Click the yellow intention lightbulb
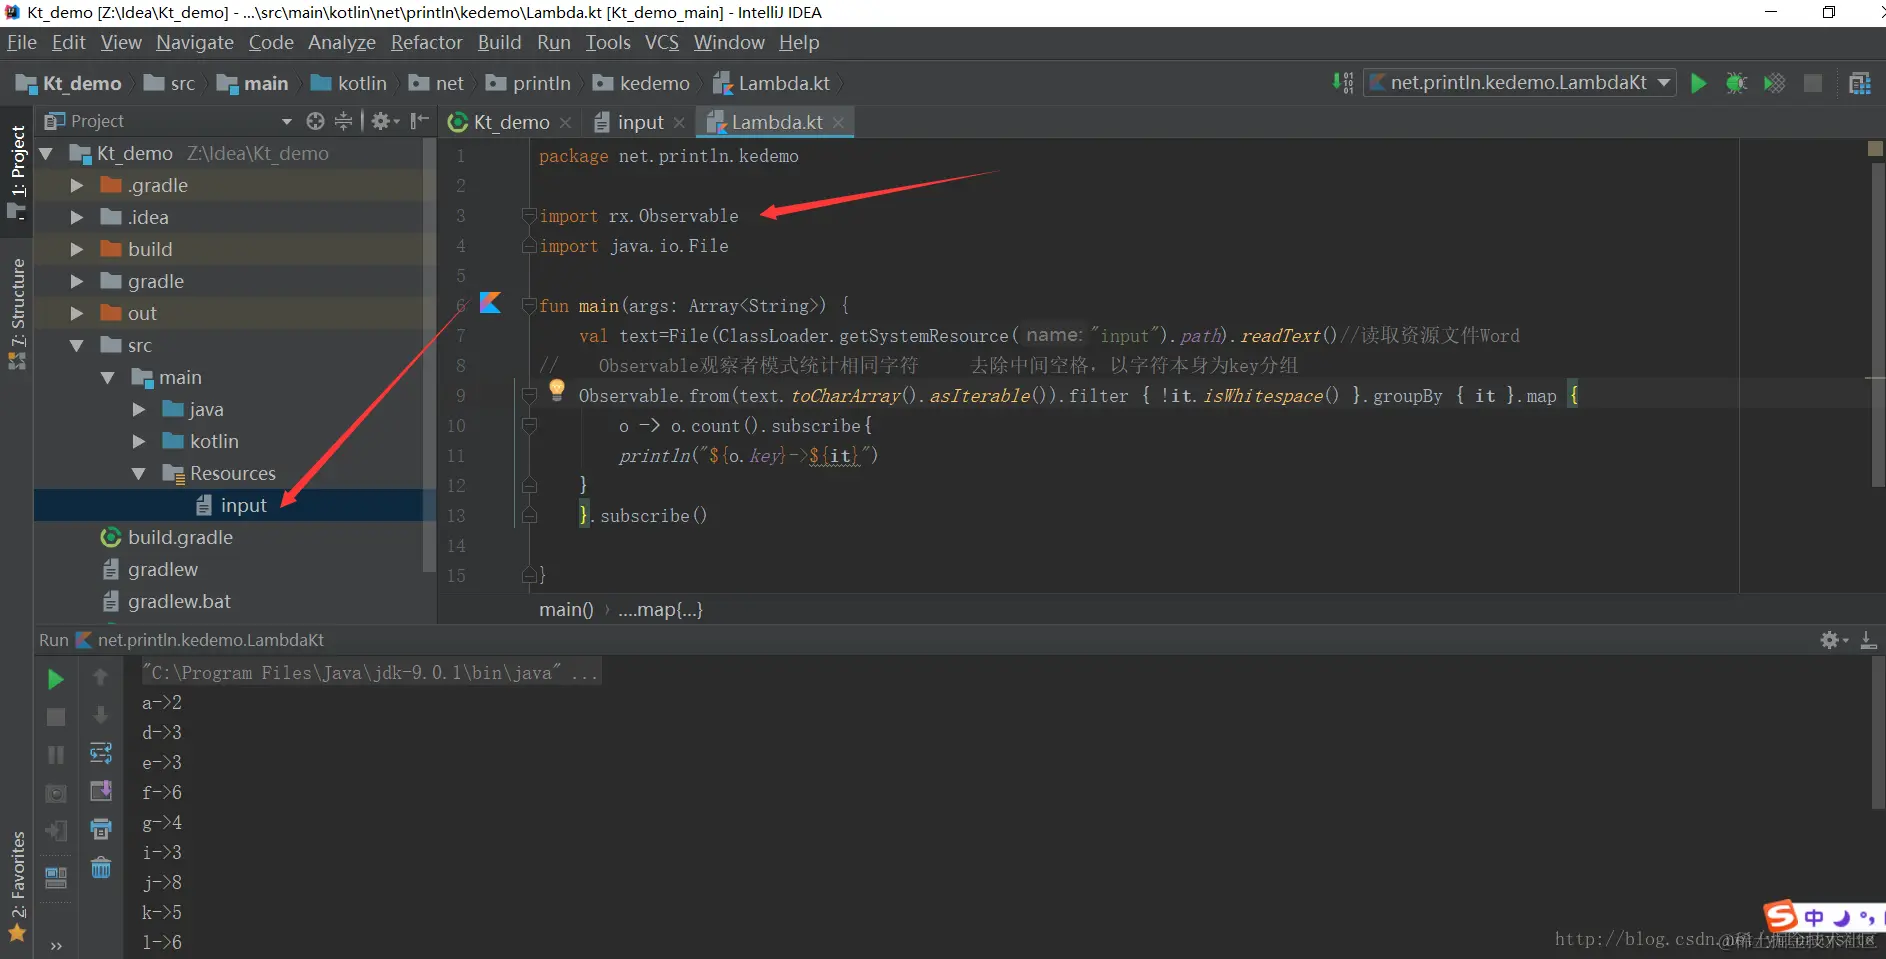Image resolution: width=1886 pixels, height=959 pixels. [557, 390]
